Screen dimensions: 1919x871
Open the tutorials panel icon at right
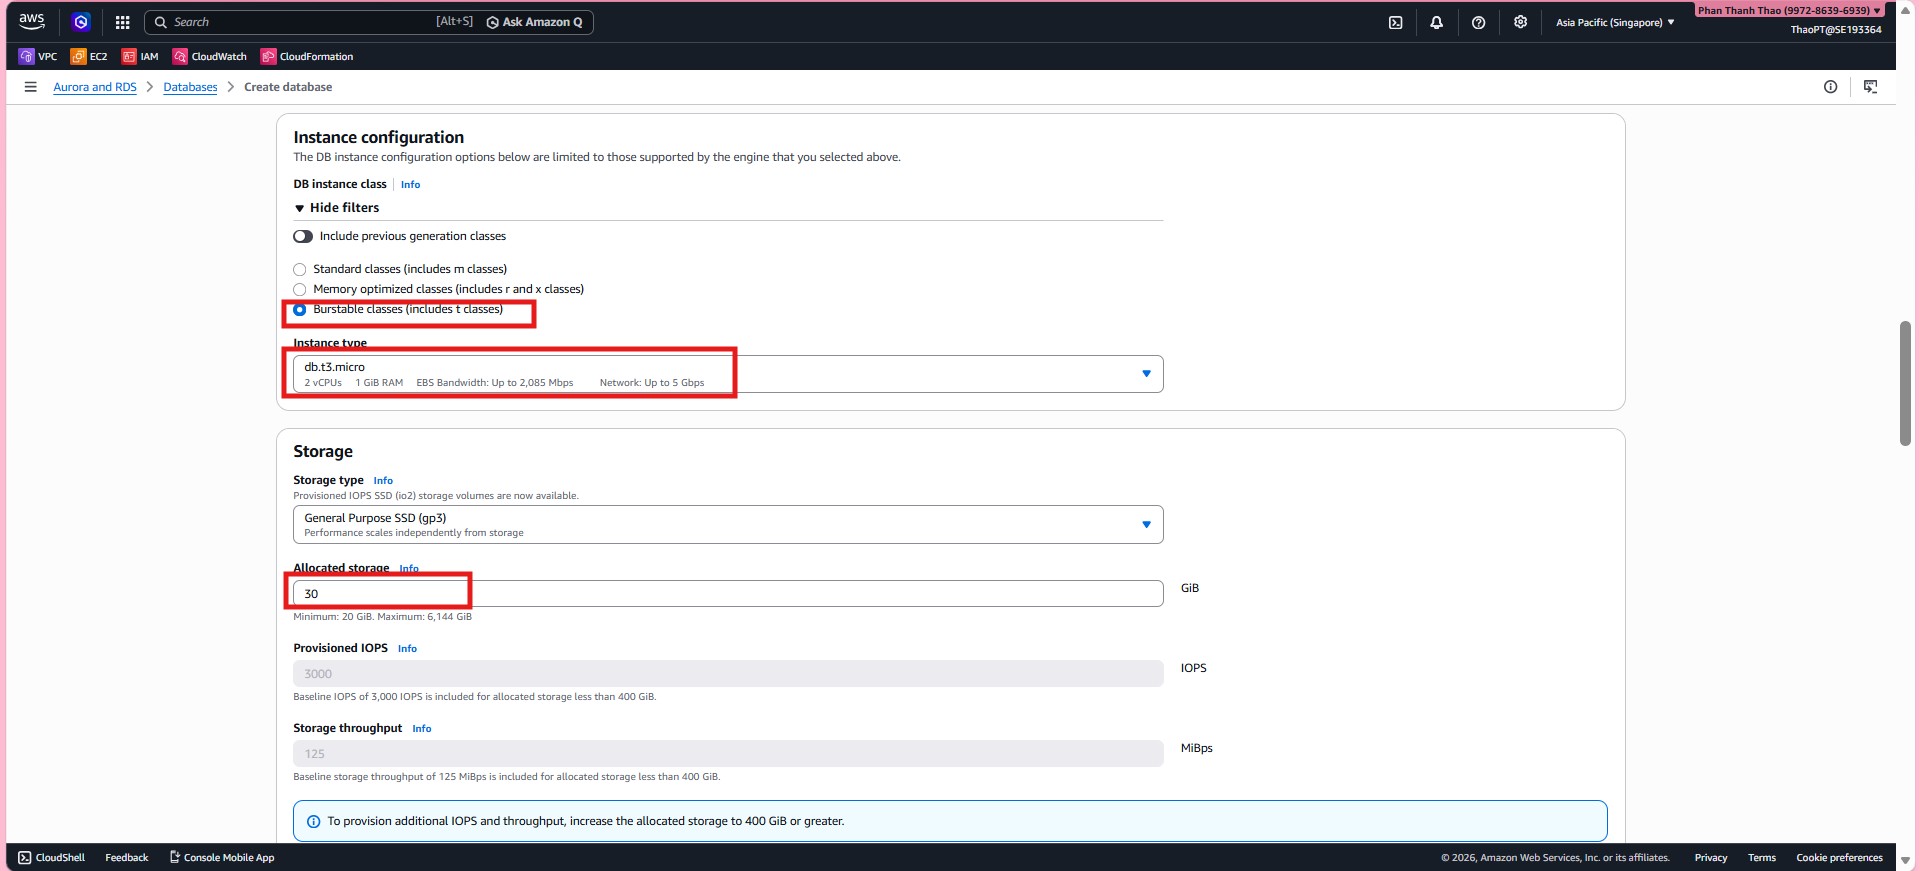pos(1870,87)
